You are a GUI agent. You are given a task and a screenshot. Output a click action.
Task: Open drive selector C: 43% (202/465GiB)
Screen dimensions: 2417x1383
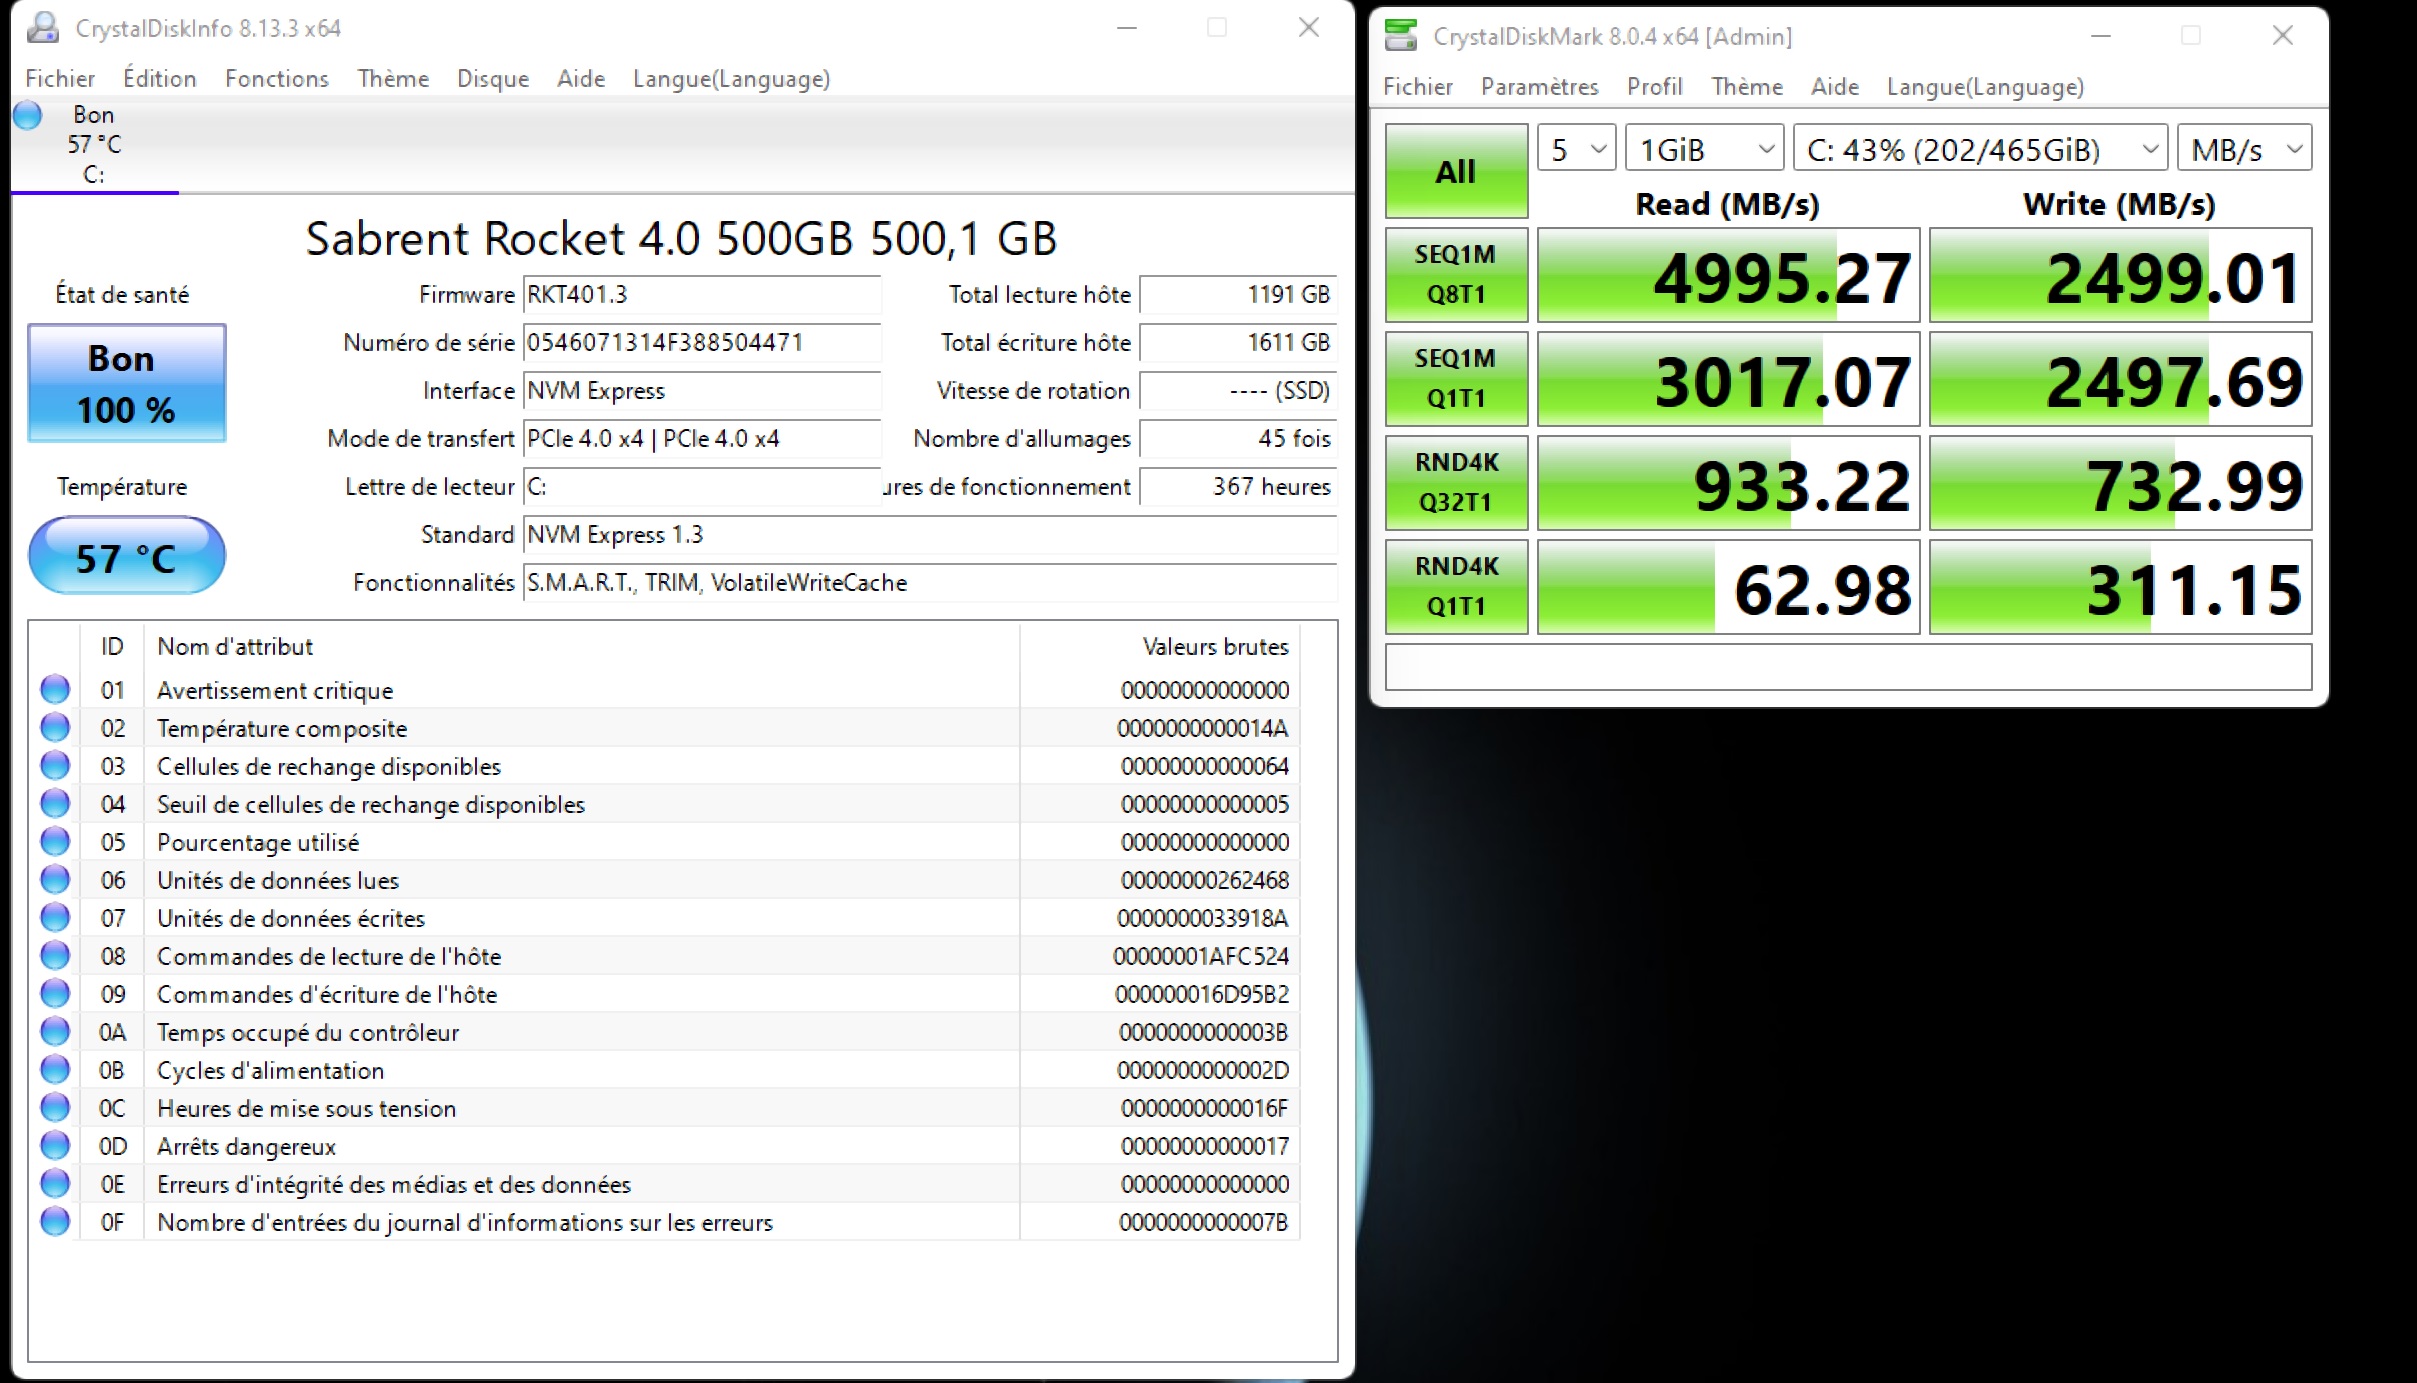click(x=1980, y=149)
